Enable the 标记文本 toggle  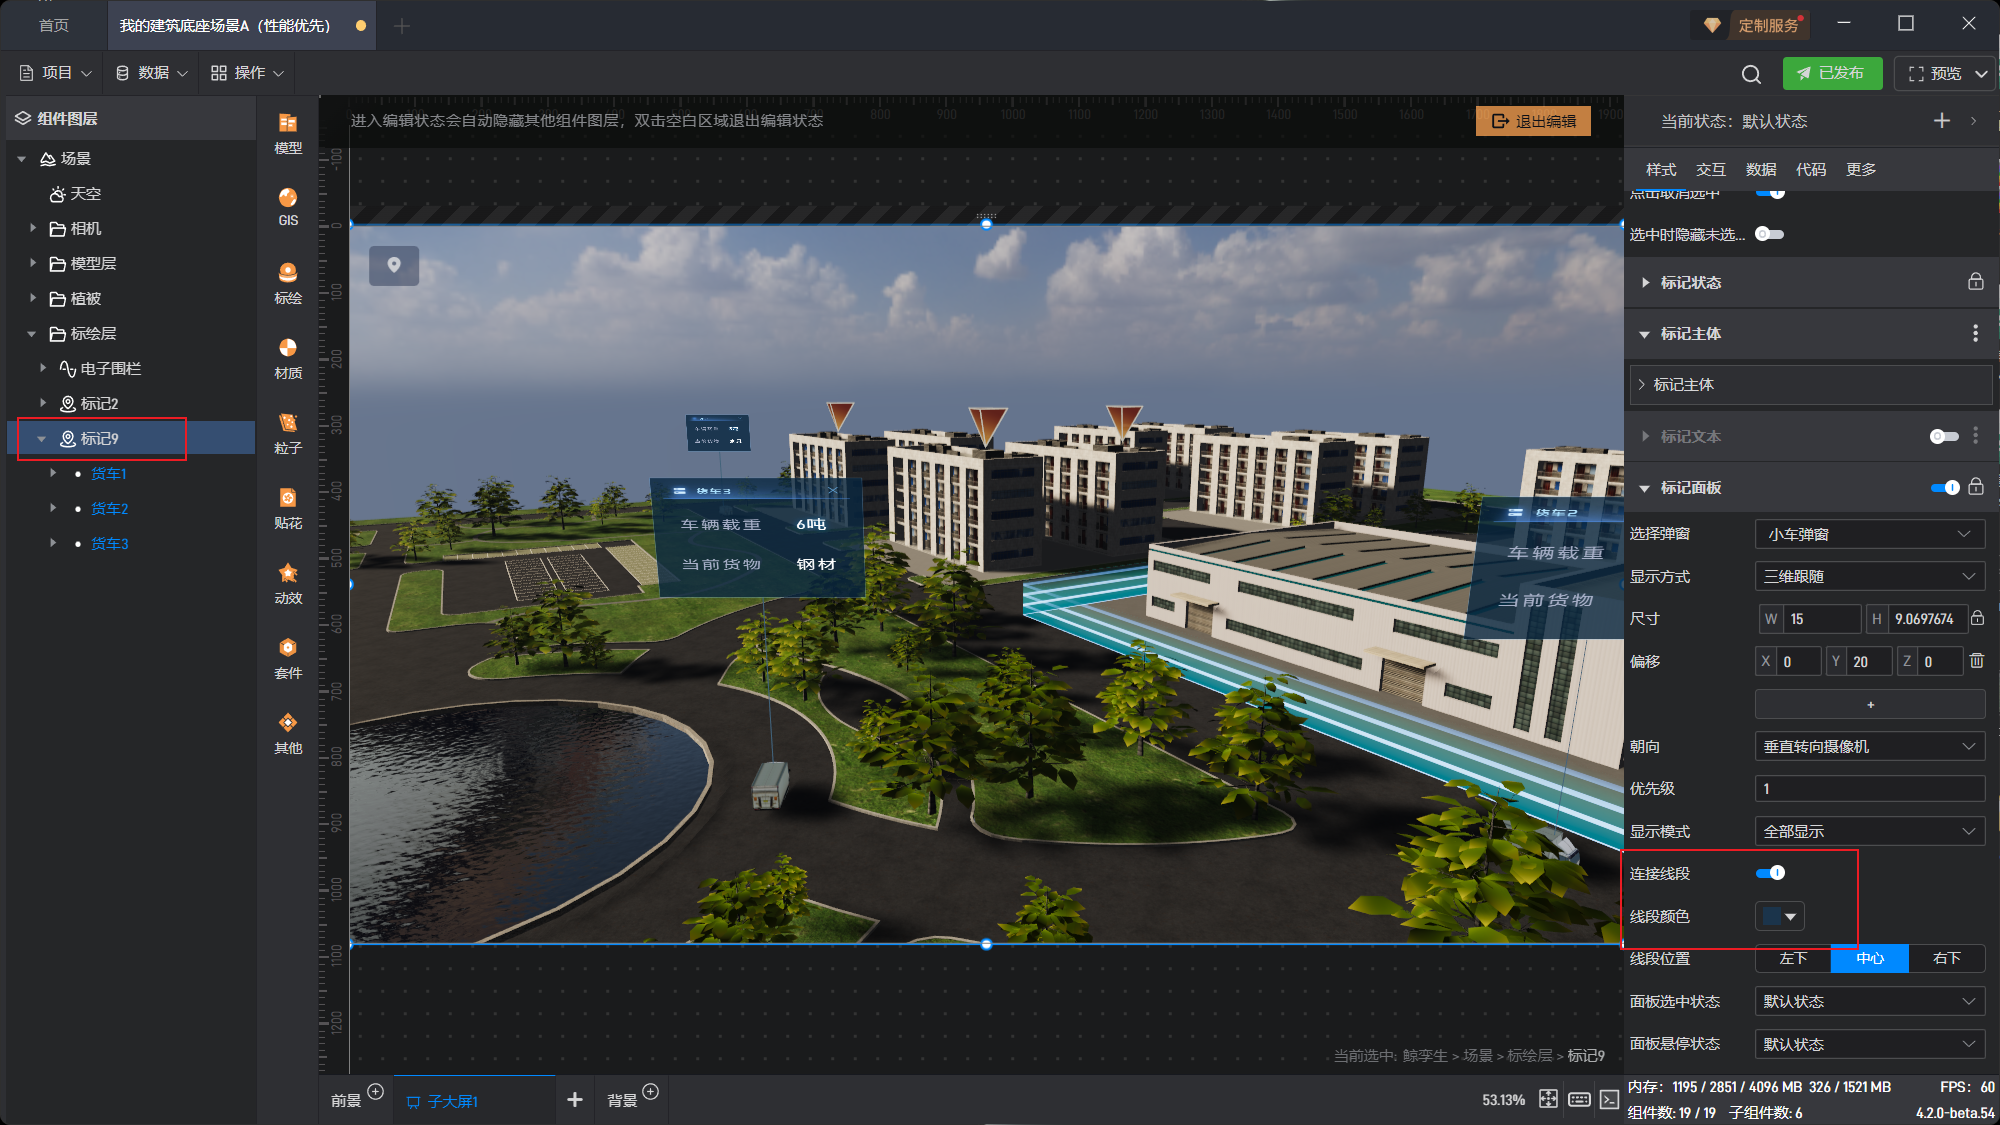click(1943, 436)
